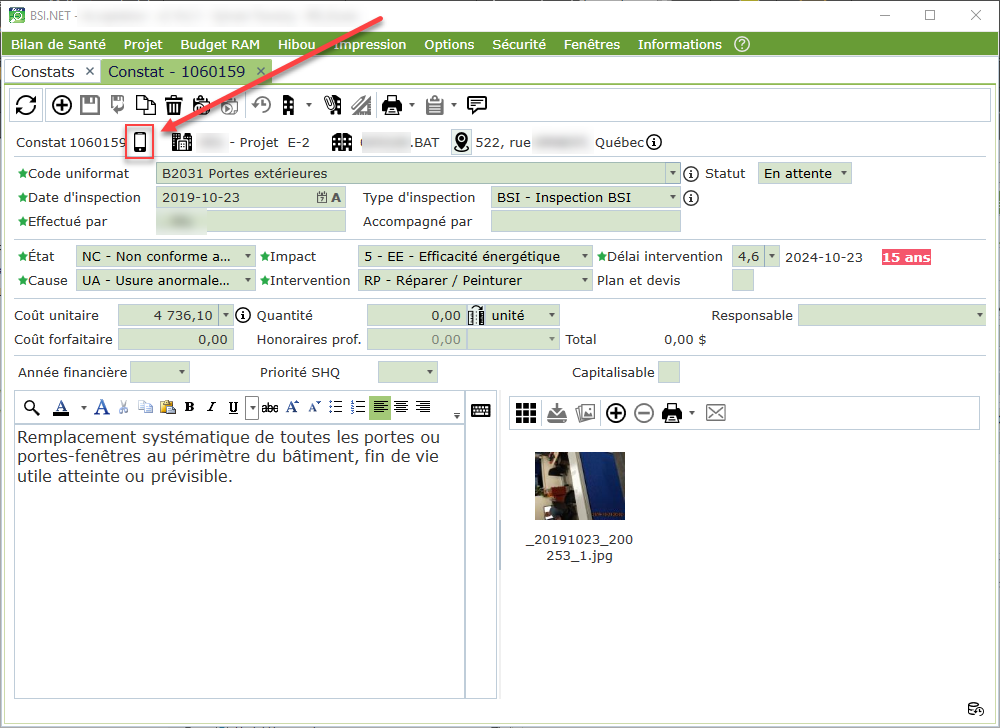Click the map location pin icon
This screenshot has width=1000, height=728.
coord(461,142)
